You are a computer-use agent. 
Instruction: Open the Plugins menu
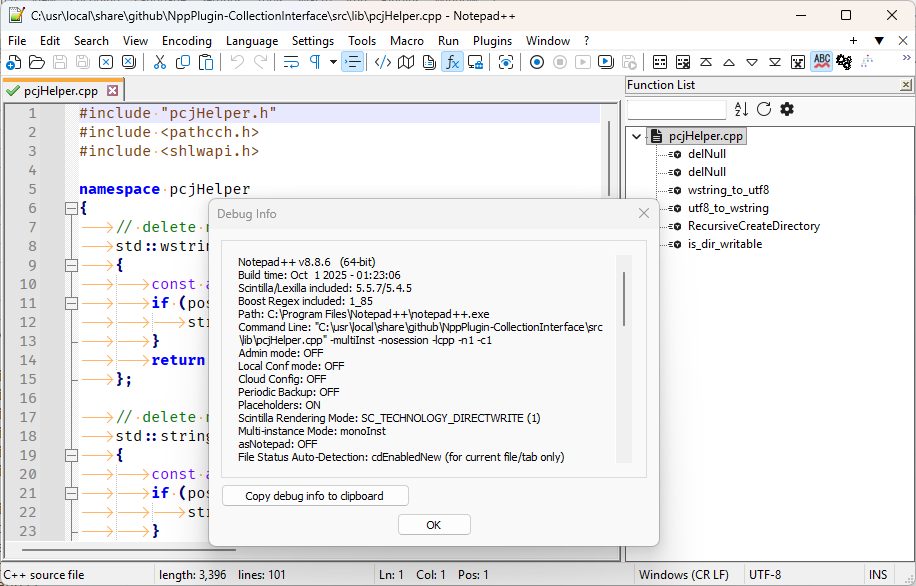tap(492, 41)
